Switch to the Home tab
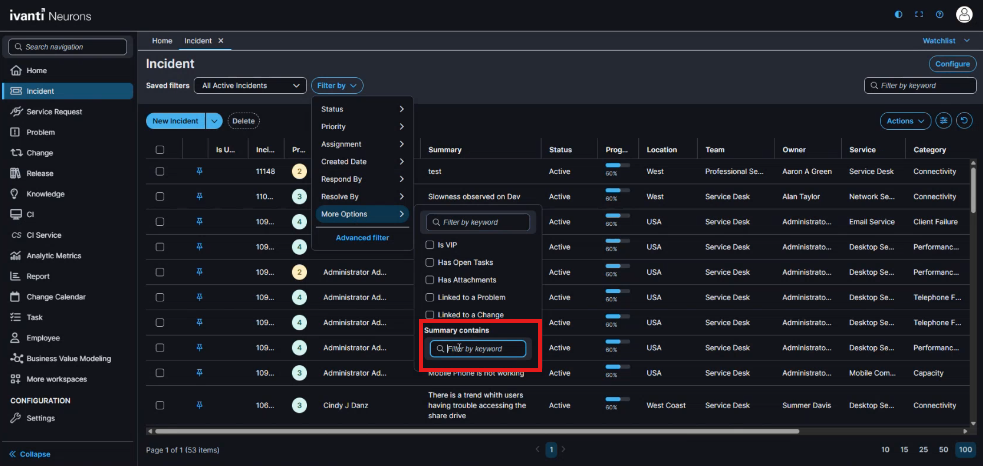 tap(161, 40)
